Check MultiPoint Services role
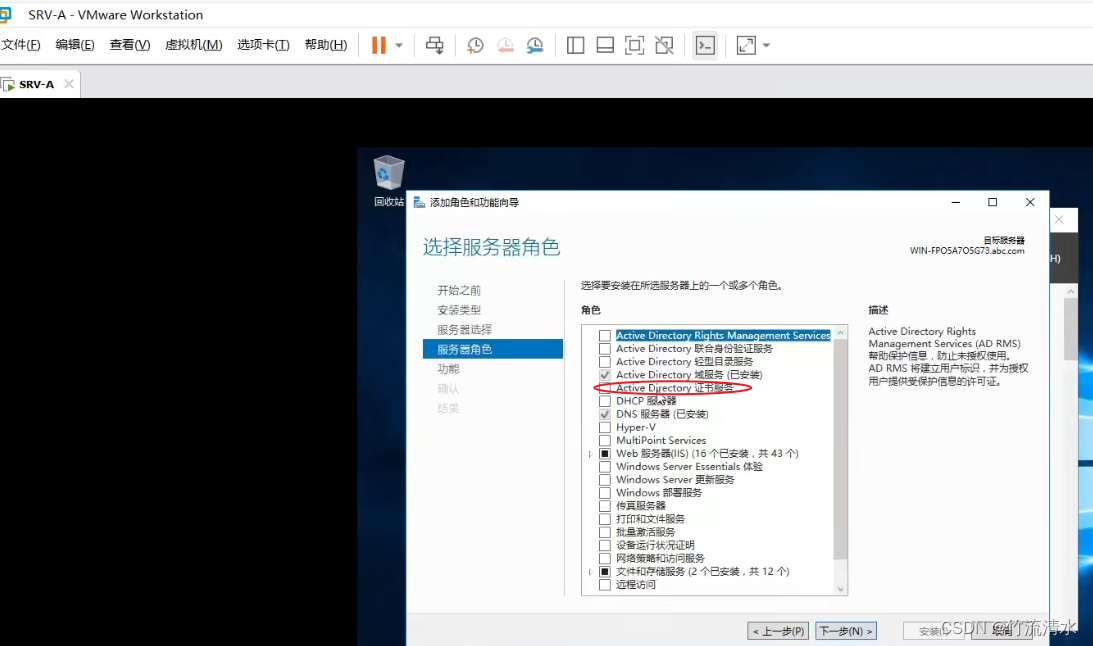Viewport: 1093px width, 646px height. 604,440
